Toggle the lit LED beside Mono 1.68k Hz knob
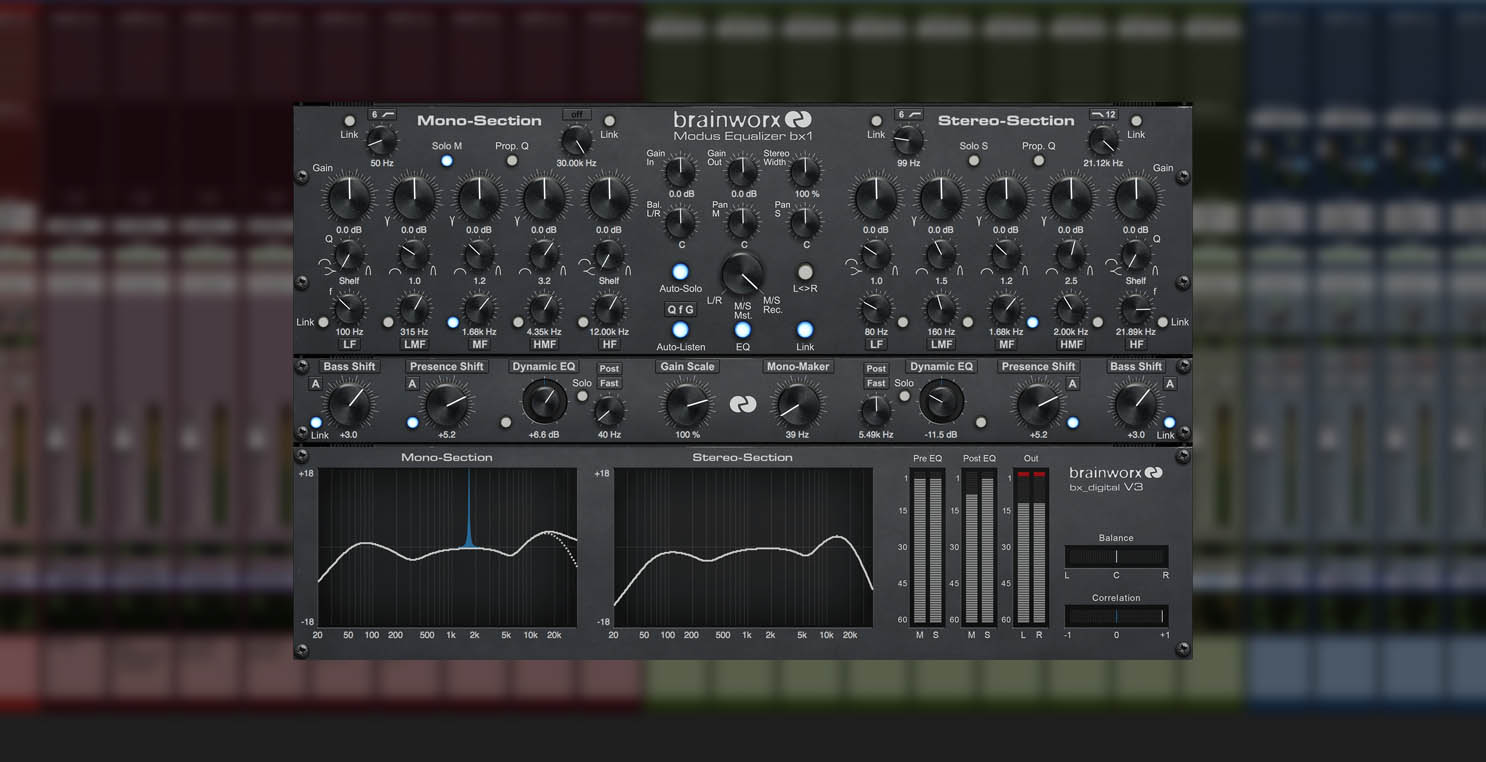The image size is (1486, 762). (453, 322)
